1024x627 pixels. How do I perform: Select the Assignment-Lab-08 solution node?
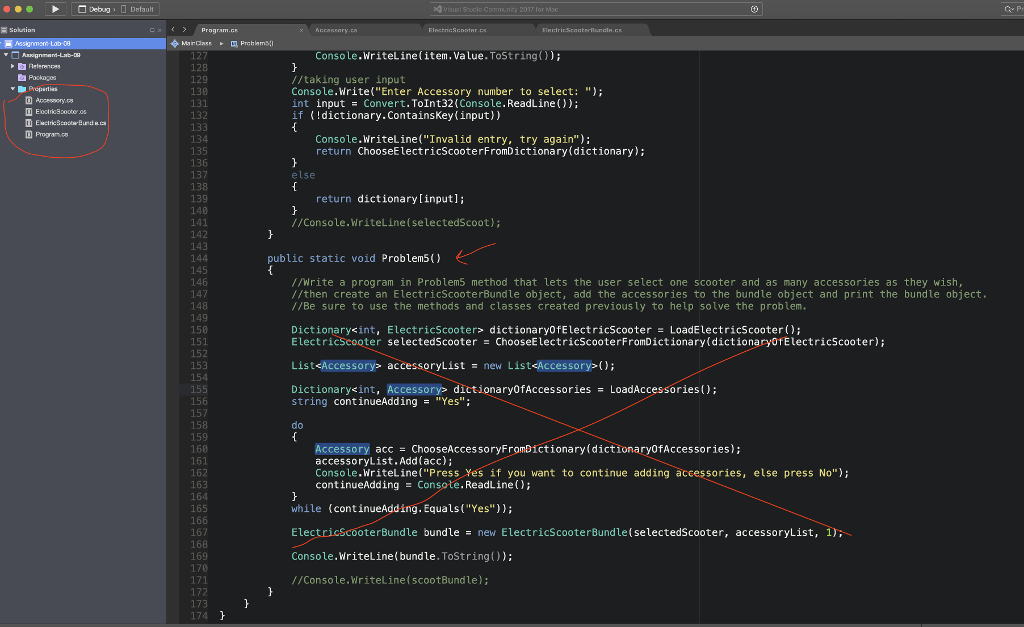[x=45, y=42]
